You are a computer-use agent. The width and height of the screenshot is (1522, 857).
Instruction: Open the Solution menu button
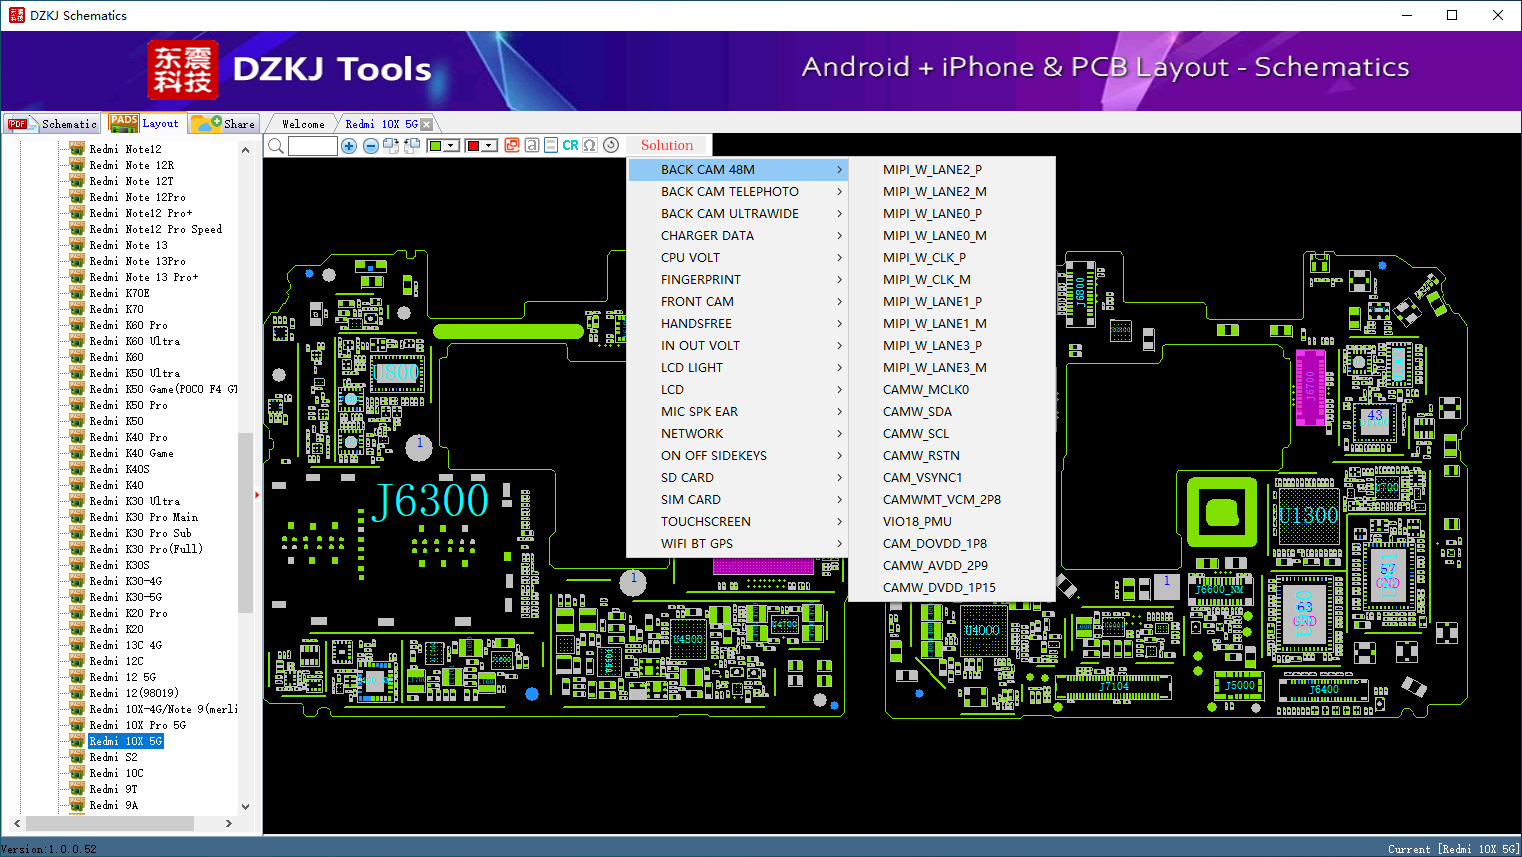coord(667,145)
